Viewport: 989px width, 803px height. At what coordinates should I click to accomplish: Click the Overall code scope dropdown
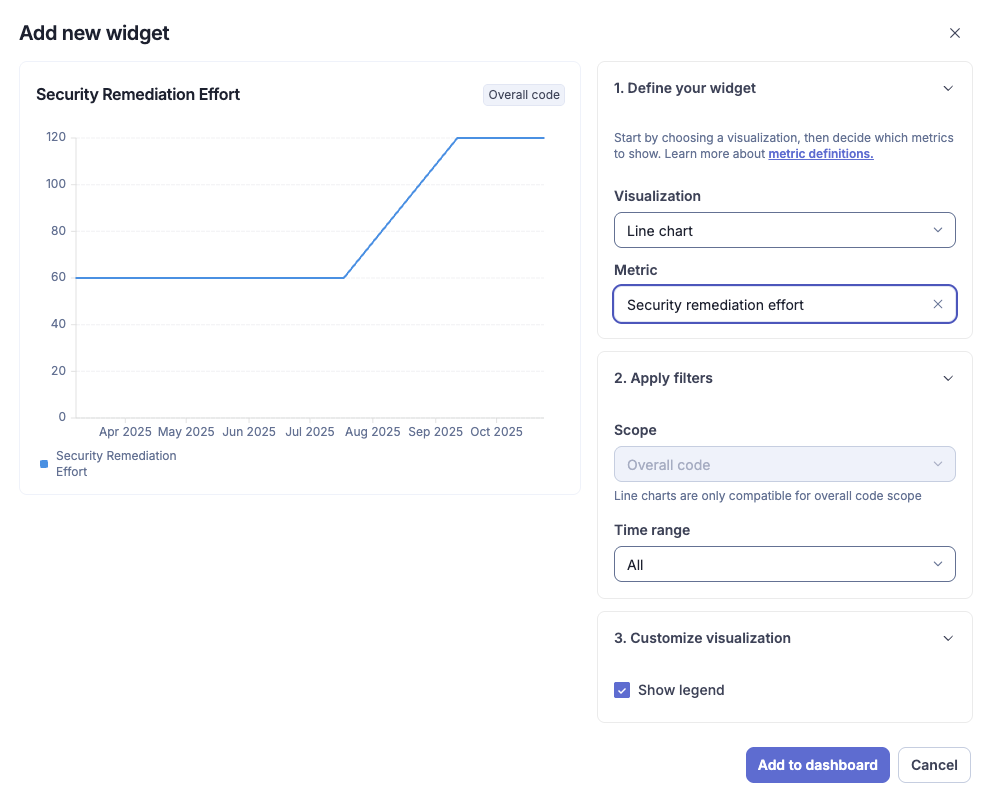(x=784, y=464)
